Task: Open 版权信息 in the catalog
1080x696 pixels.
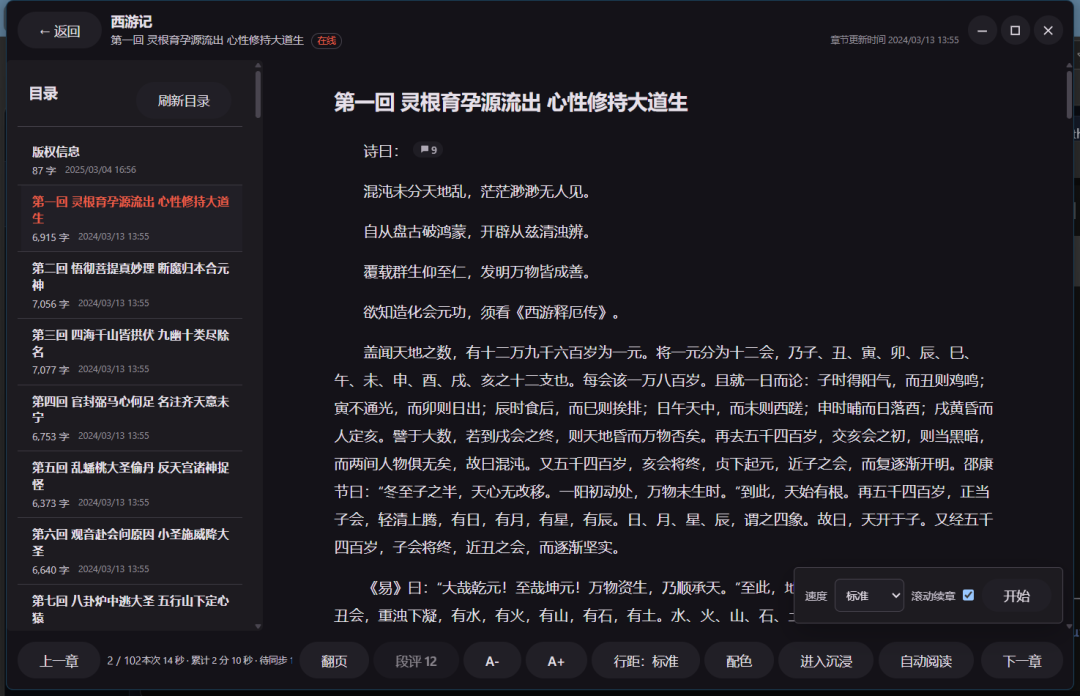Action: [130, 160]
